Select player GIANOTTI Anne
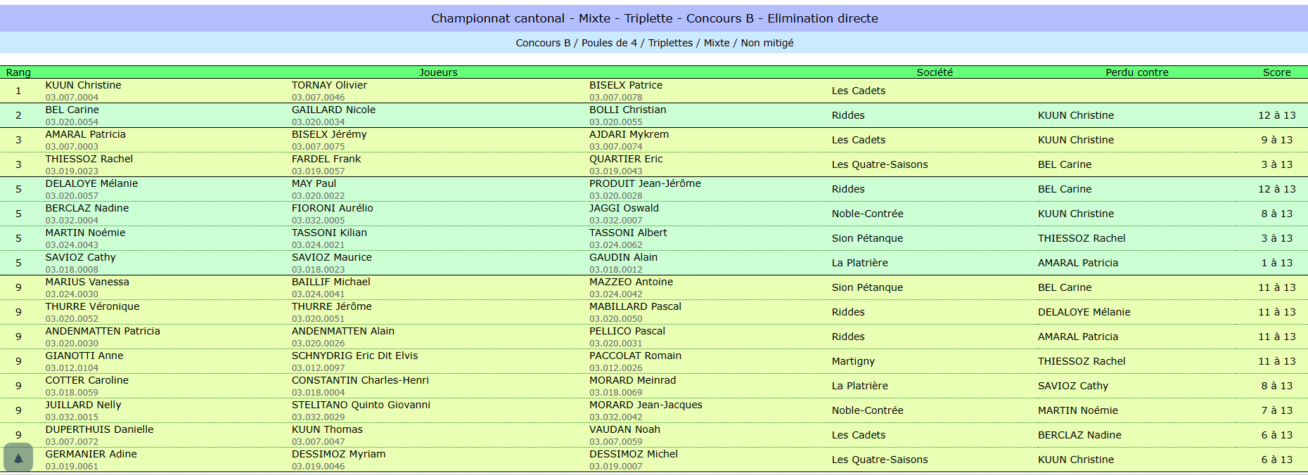Viewport: 1308px width, 475px height. coord(84,355)
